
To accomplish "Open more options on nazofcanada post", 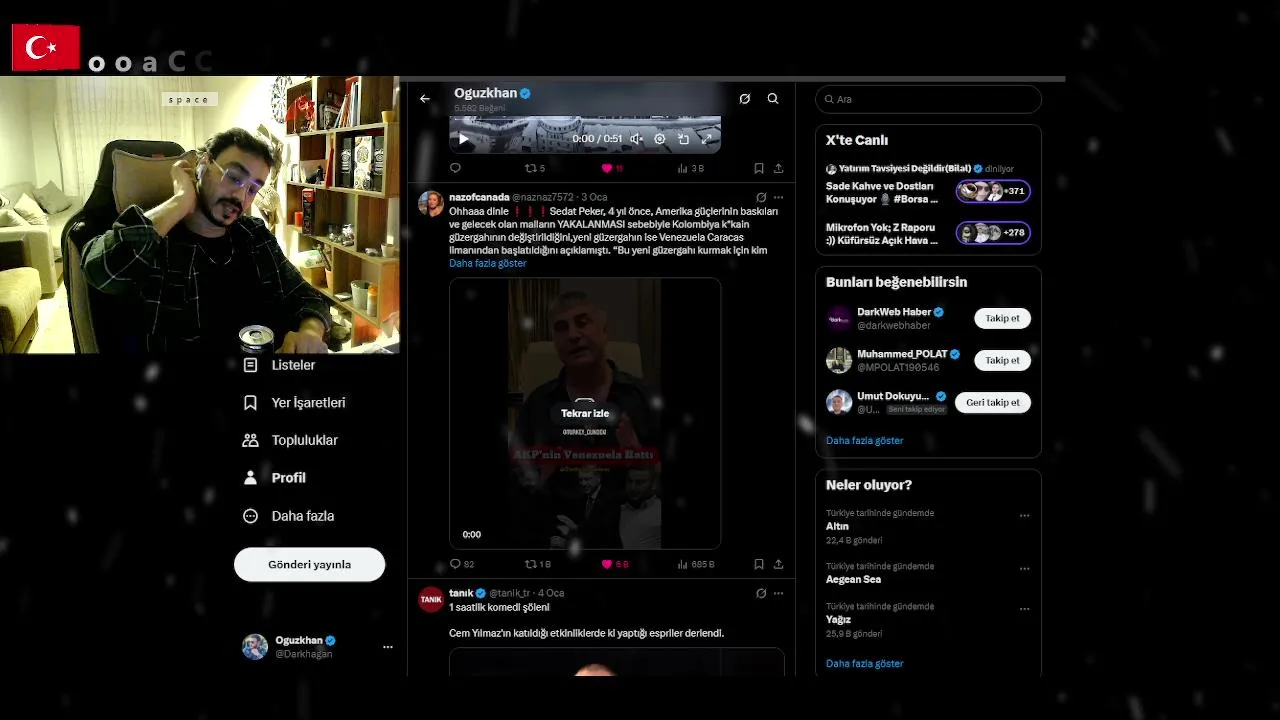I will 778,197.
